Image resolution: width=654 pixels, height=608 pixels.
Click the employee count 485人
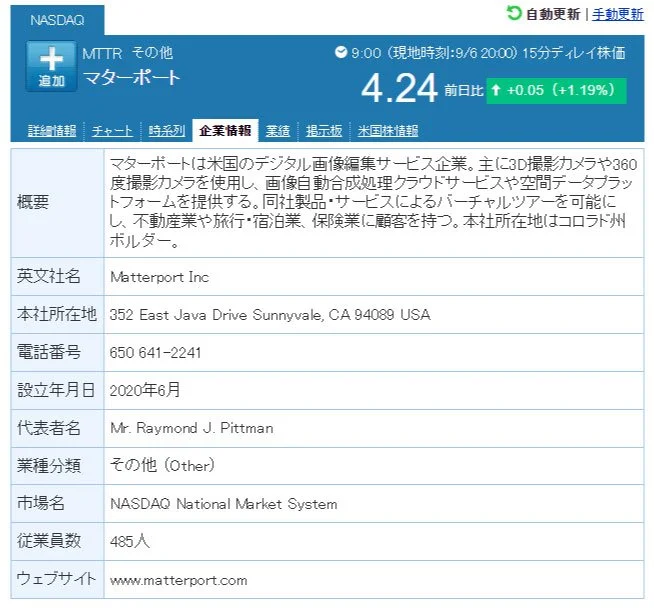pyautogui.click(x=130, y=541)
